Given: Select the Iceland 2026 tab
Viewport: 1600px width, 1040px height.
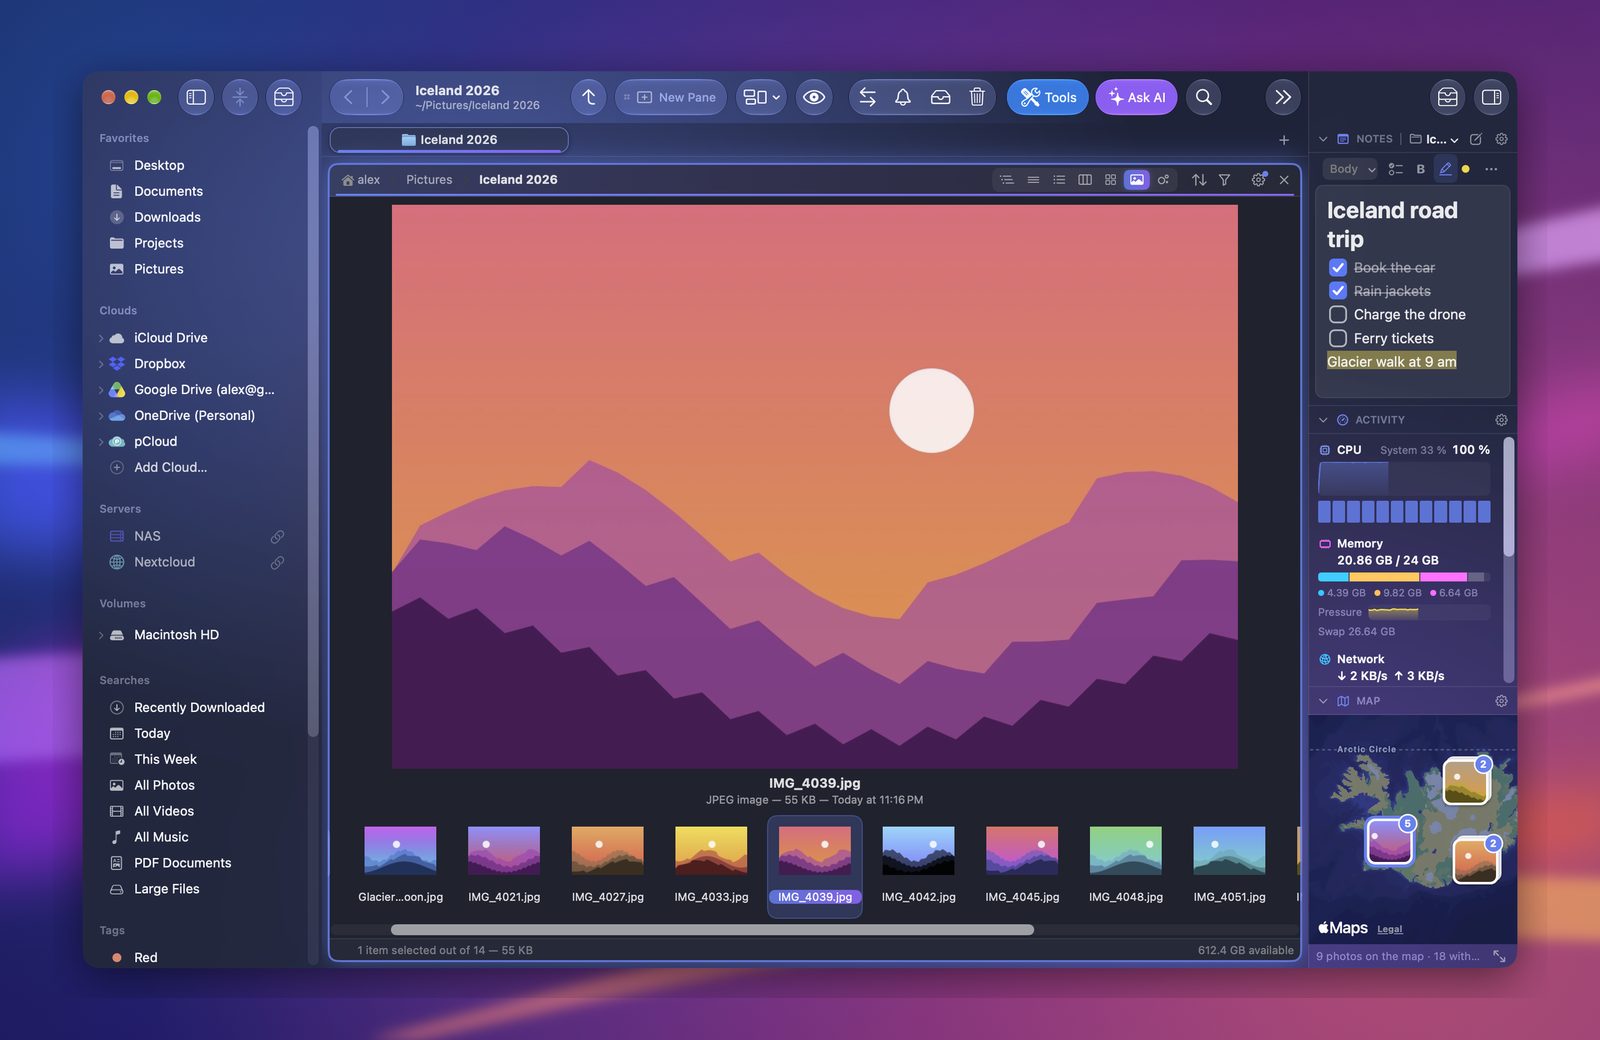Looking at the screenshot, I should 449,140.
